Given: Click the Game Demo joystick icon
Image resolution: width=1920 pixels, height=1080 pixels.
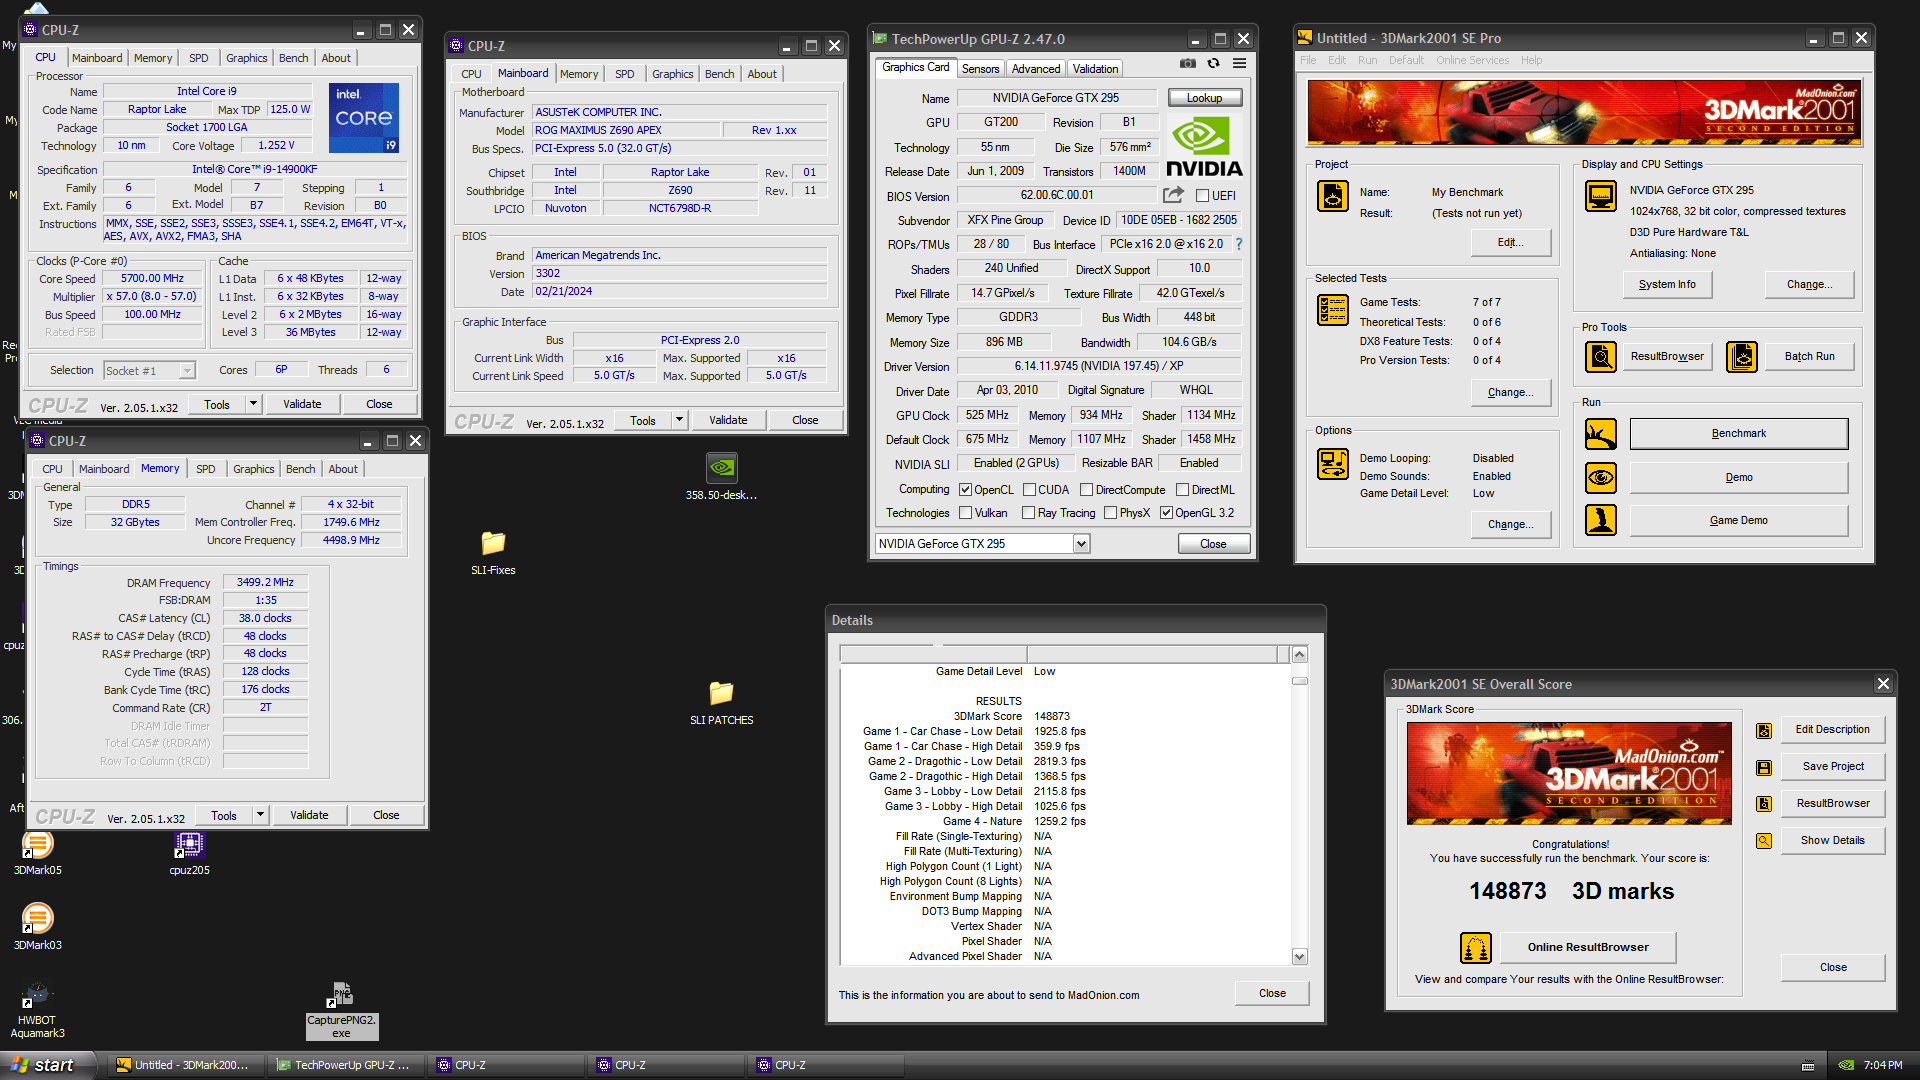Looking at the screenshot, I should [1600, 520].
